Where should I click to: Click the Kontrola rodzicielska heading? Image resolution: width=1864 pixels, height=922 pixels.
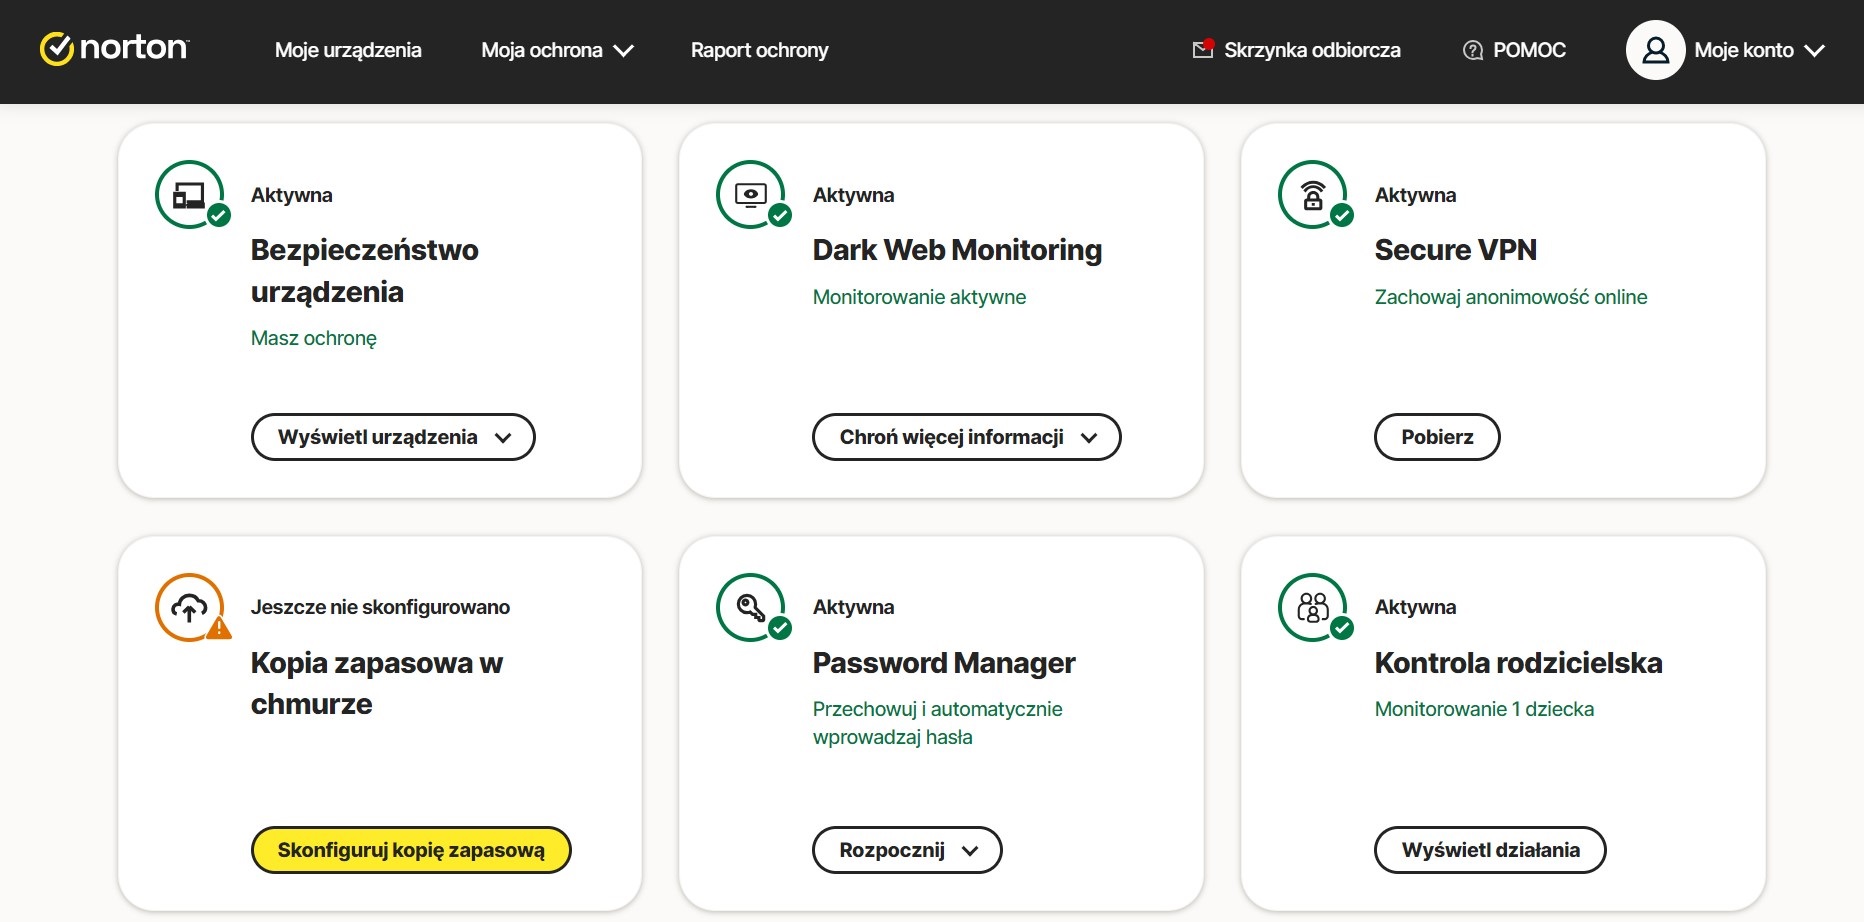(1518, 663)
